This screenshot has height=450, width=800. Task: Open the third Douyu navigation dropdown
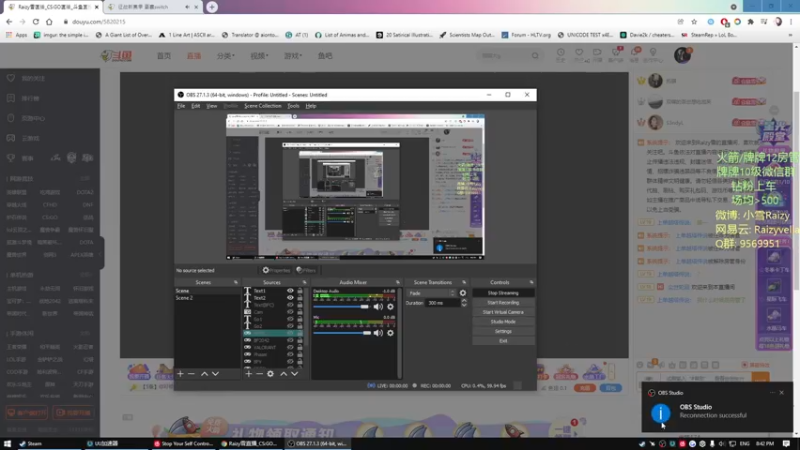click(x=226, y=56)
